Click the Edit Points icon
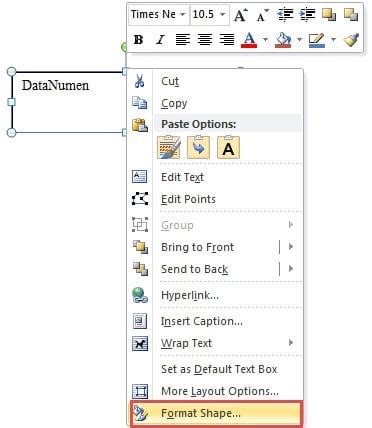The height and width of the screenshot is (428, 372). [x=140, y=199]
